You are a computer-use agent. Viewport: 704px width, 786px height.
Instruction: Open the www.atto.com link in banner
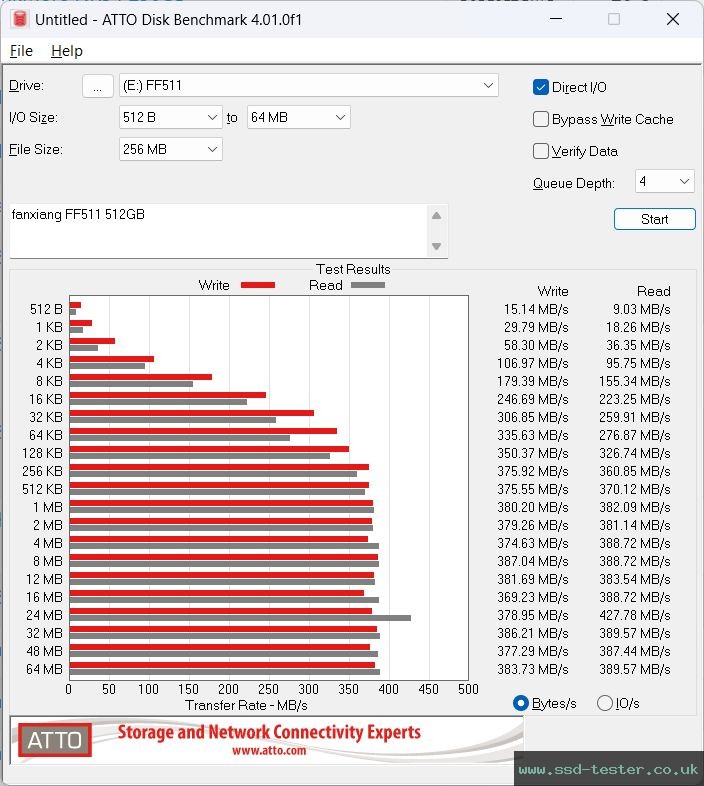click(x=269, y=750)
